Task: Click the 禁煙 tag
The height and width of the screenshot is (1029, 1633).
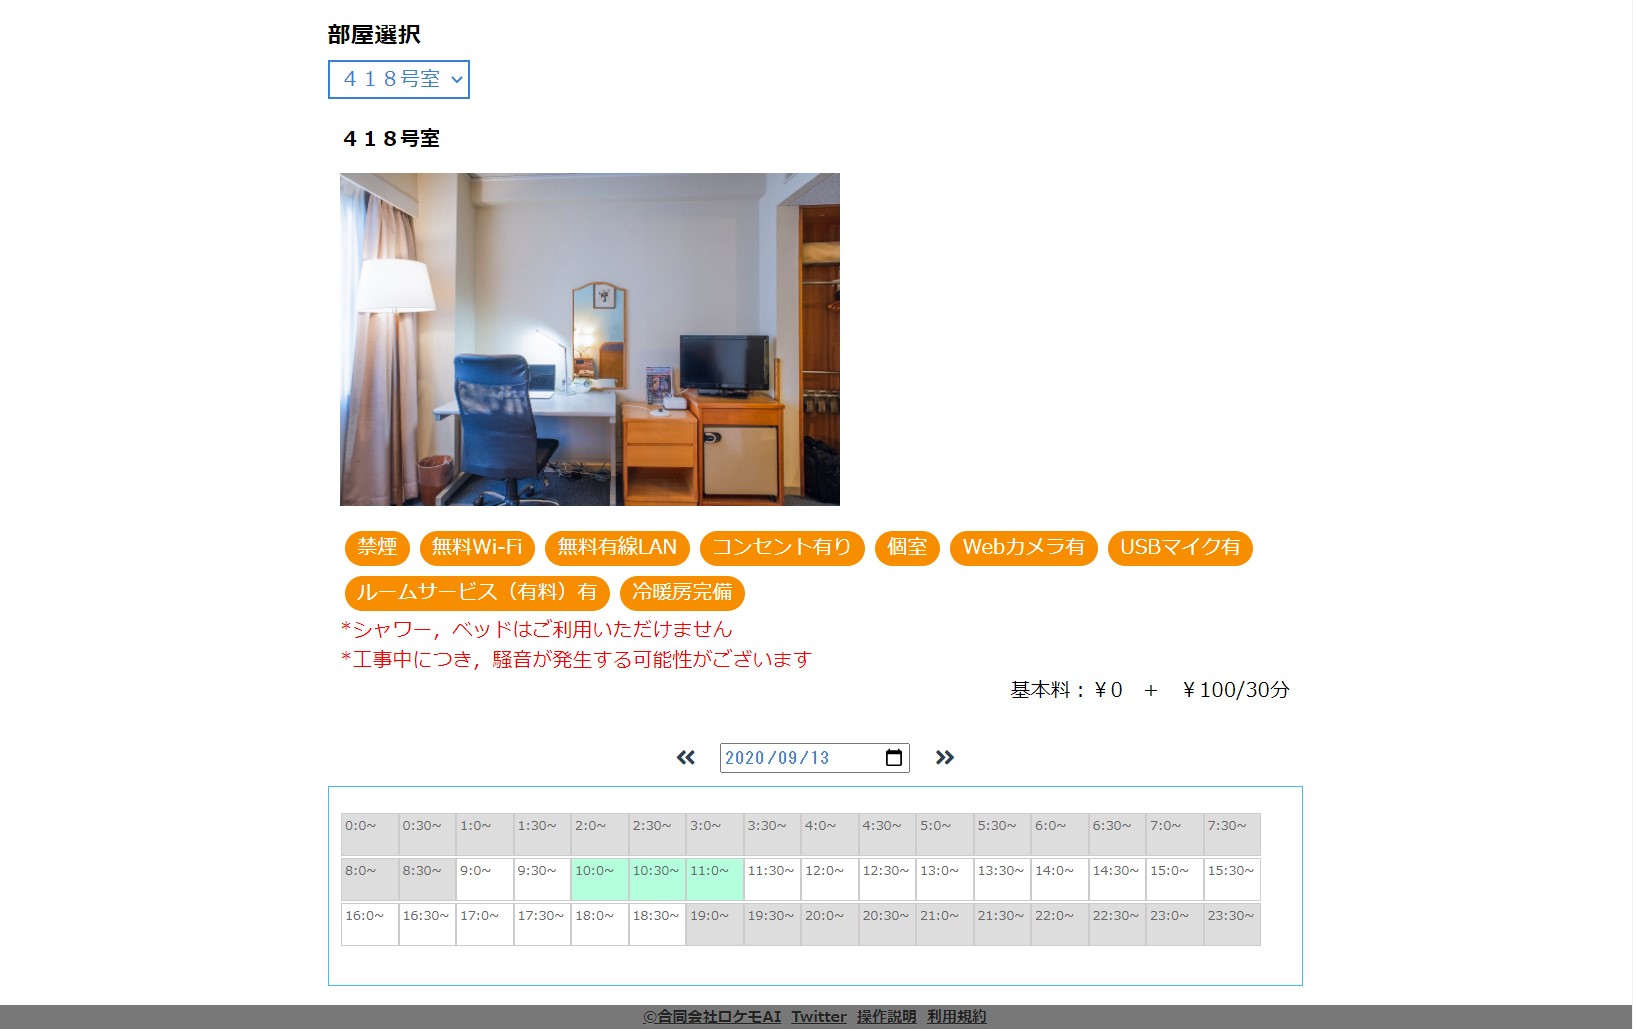Action: point(377,547)
